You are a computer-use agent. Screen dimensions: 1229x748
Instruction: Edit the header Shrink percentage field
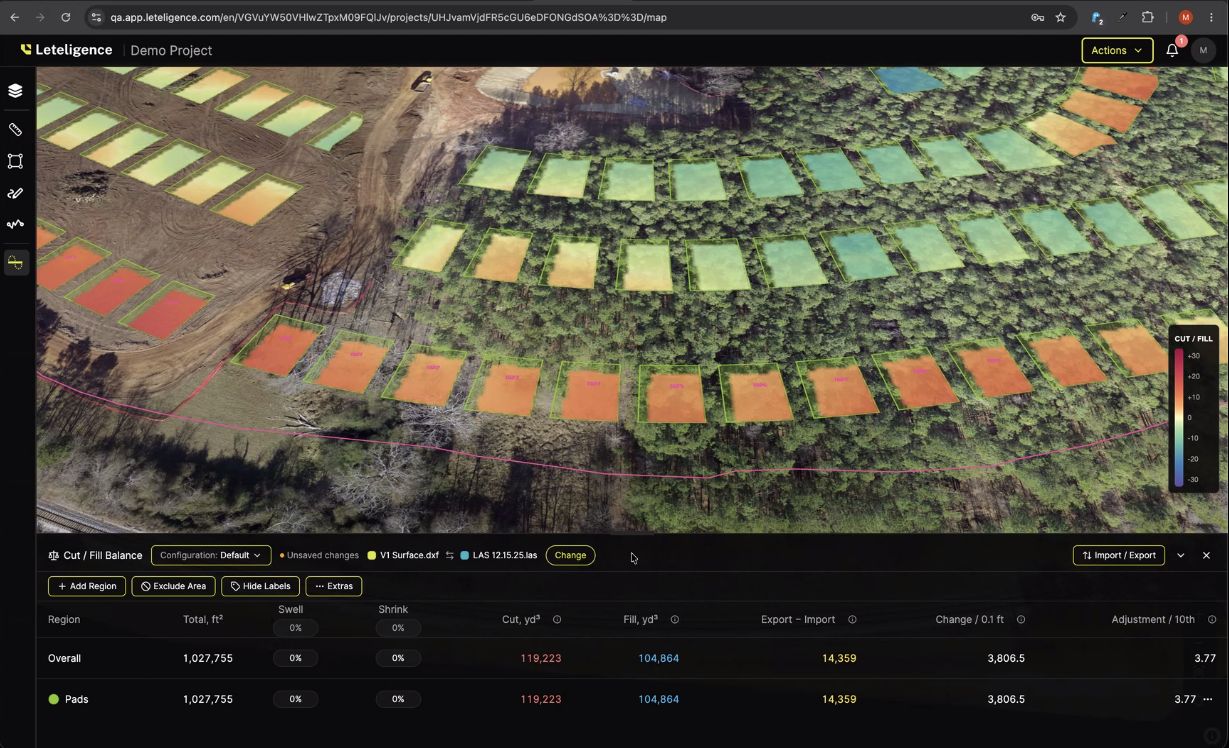pos(398,628)
